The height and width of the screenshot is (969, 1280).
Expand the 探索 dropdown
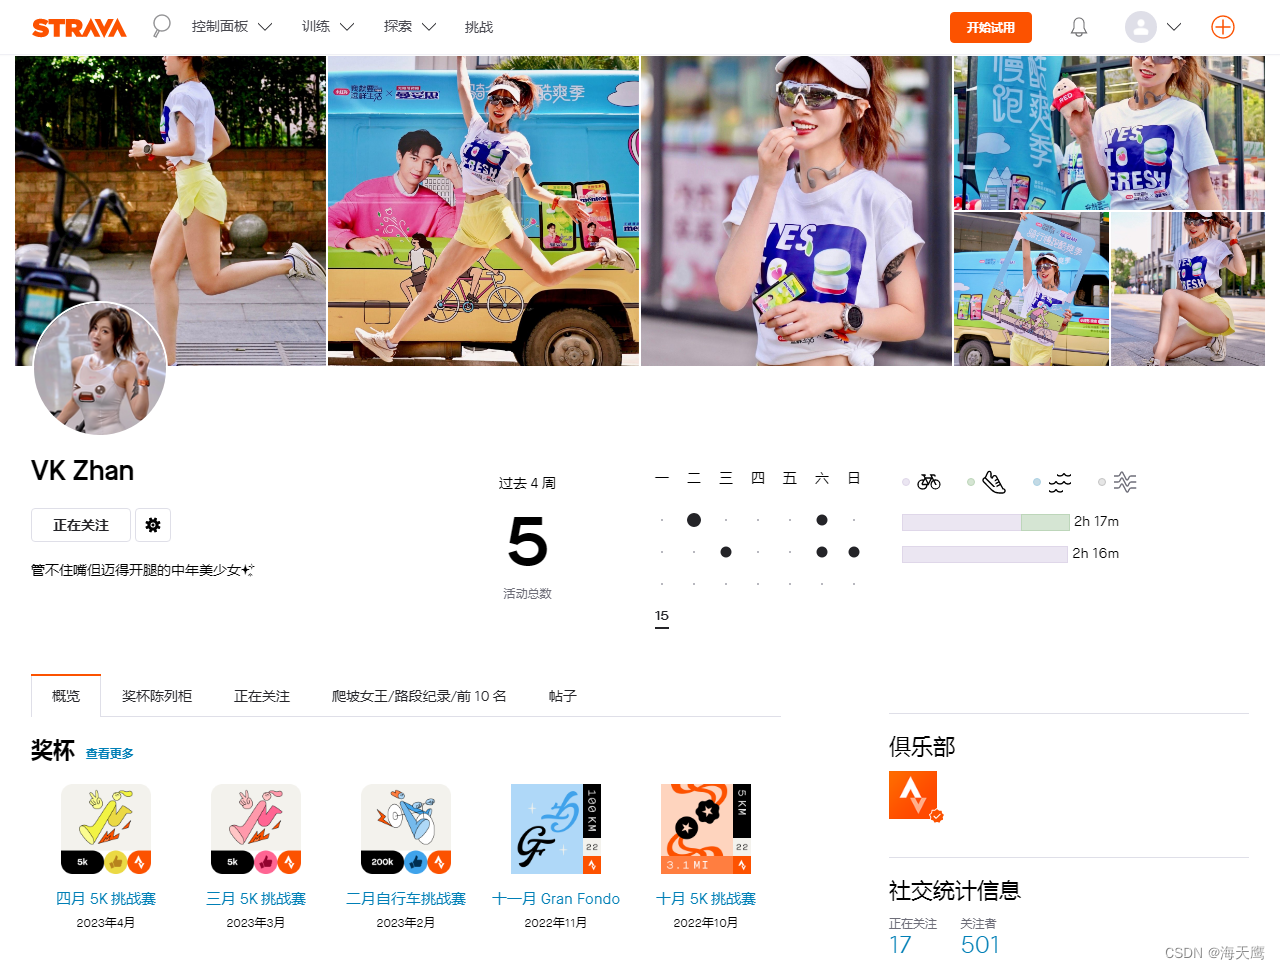click(409, 27)
